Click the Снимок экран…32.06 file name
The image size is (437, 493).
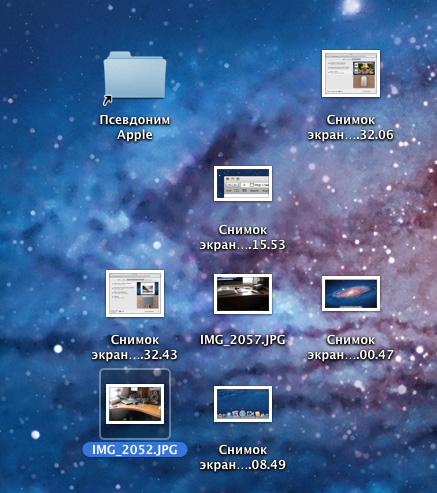click(351, 127)
